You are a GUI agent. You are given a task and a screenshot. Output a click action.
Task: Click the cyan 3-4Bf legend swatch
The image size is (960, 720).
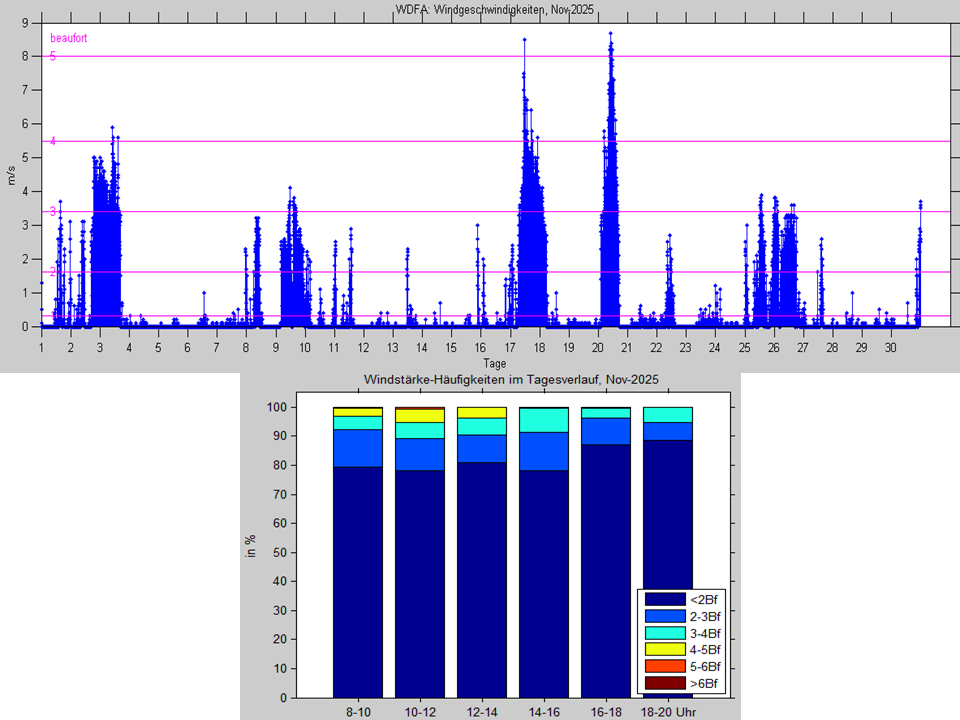(663, 633)
